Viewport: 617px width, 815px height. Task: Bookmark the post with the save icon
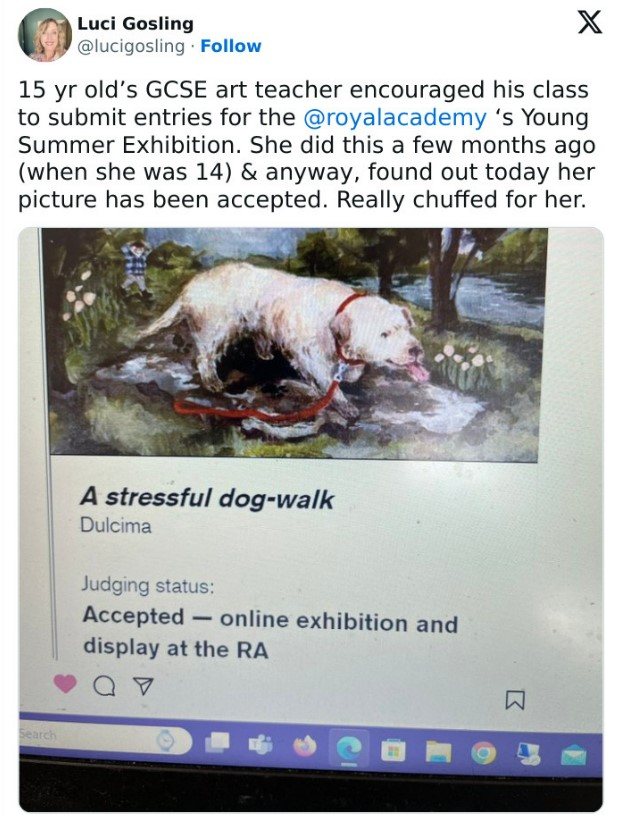coord(516,698)
